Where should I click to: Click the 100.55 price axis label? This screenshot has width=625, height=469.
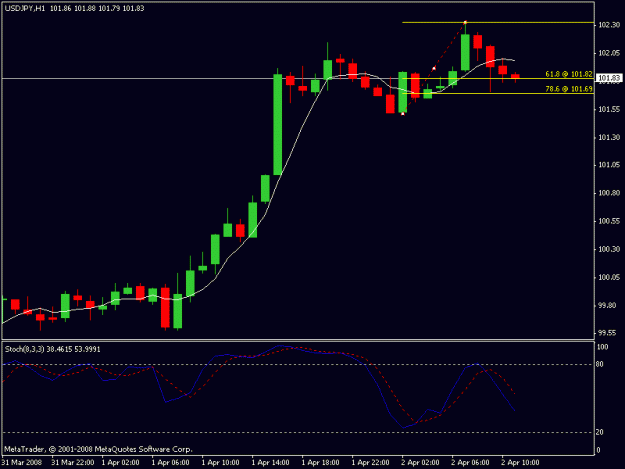609,221
